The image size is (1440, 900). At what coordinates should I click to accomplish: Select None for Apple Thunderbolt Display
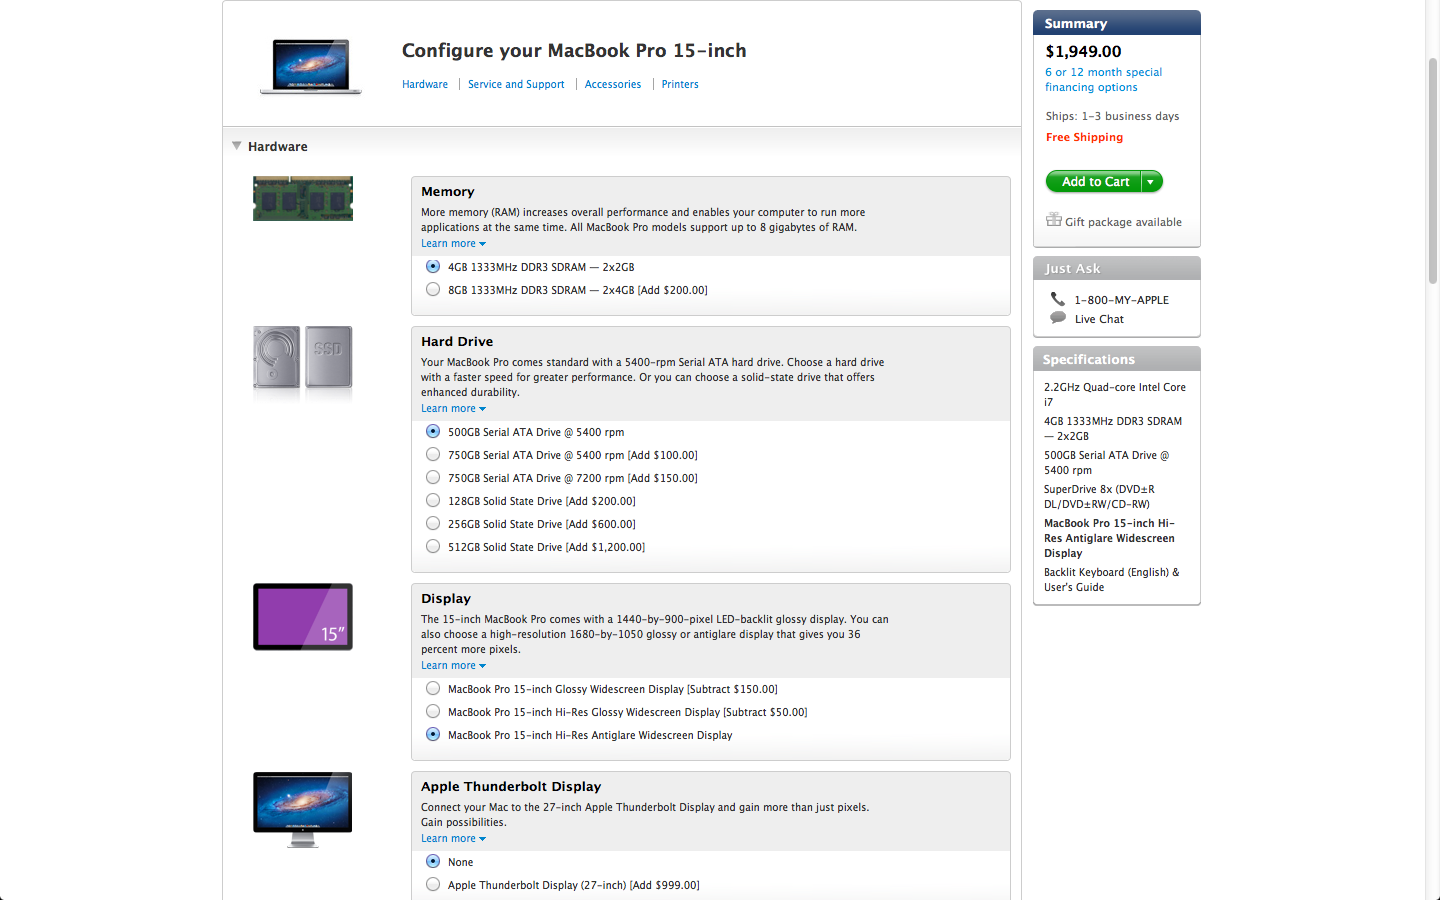433,862
